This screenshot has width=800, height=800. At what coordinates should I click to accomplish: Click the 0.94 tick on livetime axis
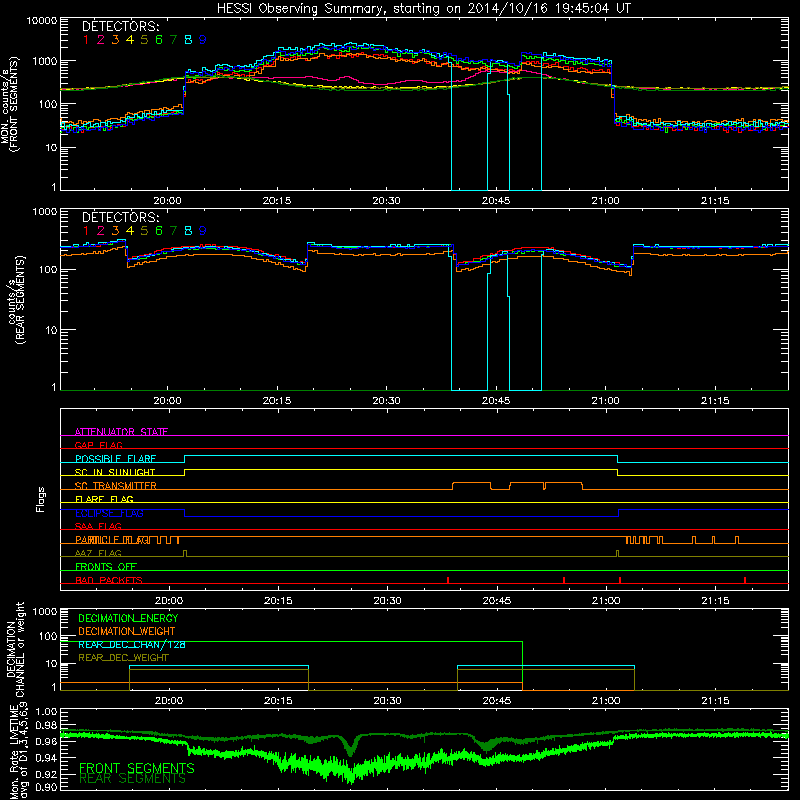tap(47, 758)
